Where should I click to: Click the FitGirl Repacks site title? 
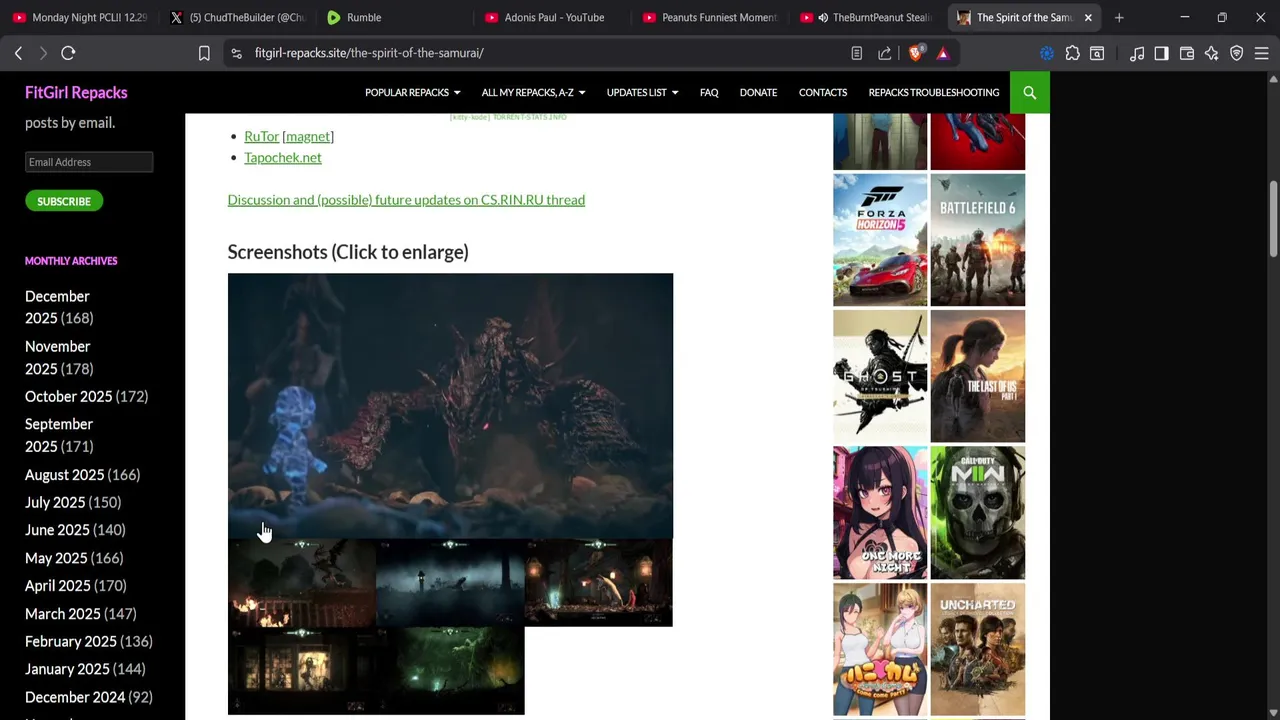point(76,92)
